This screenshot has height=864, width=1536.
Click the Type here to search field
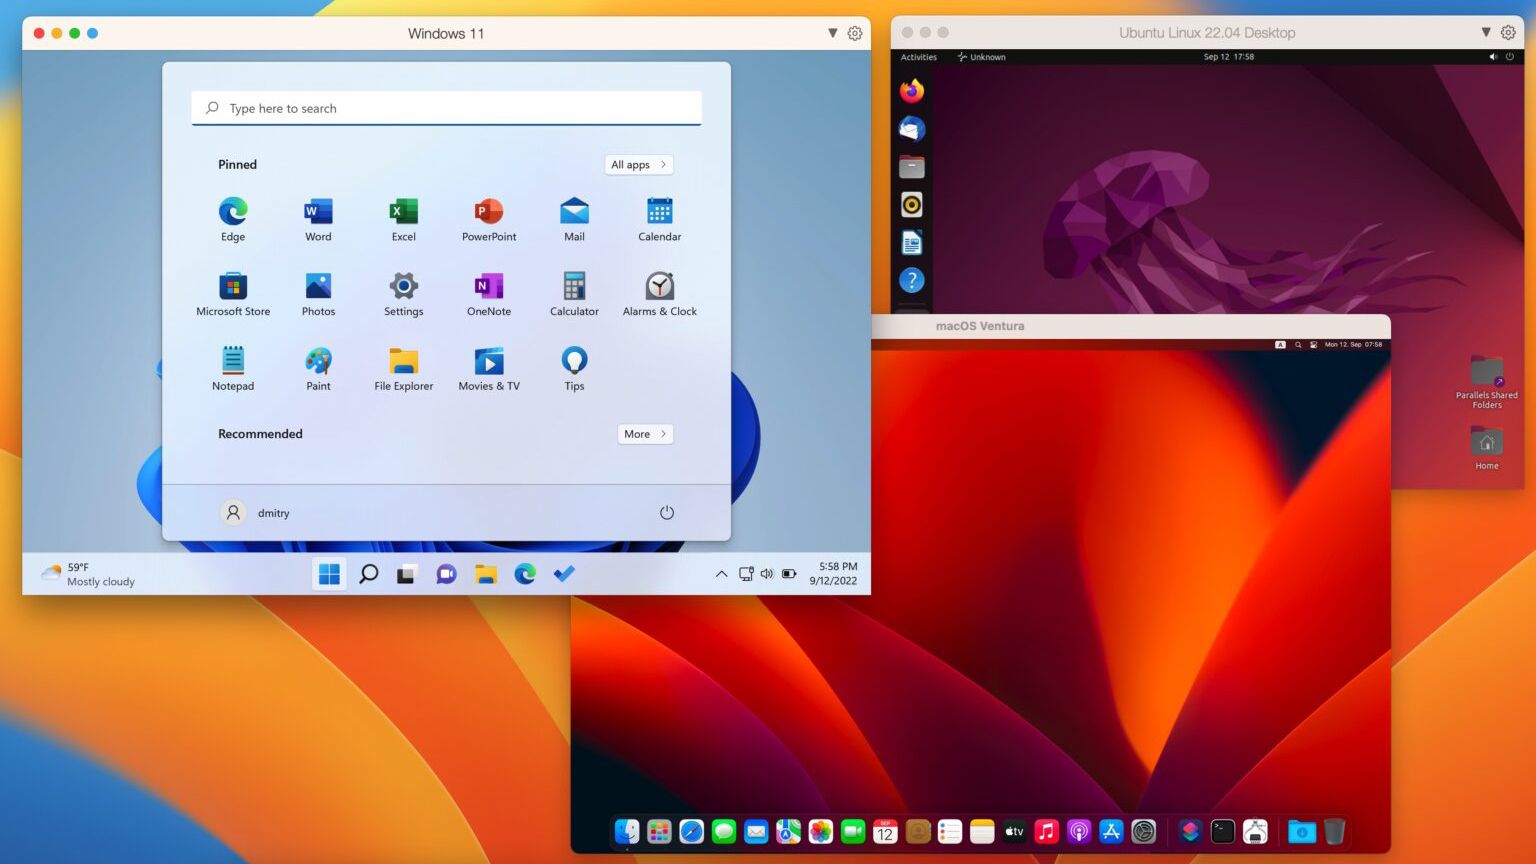(446, 108)
